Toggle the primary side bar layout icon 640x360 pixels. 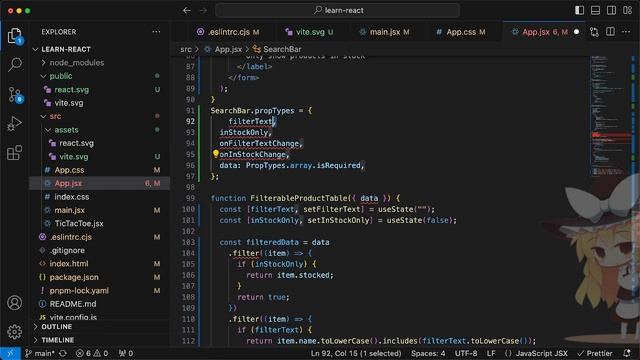click(579, 10)
